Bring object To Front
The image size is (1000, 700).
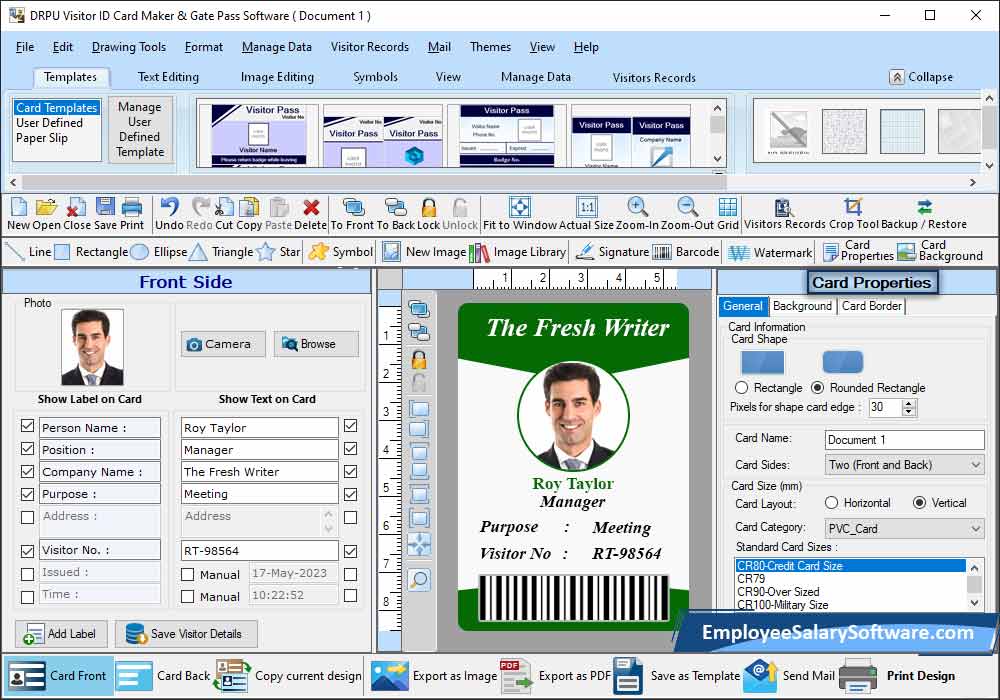pyautogui.click(x=353, y=207)
